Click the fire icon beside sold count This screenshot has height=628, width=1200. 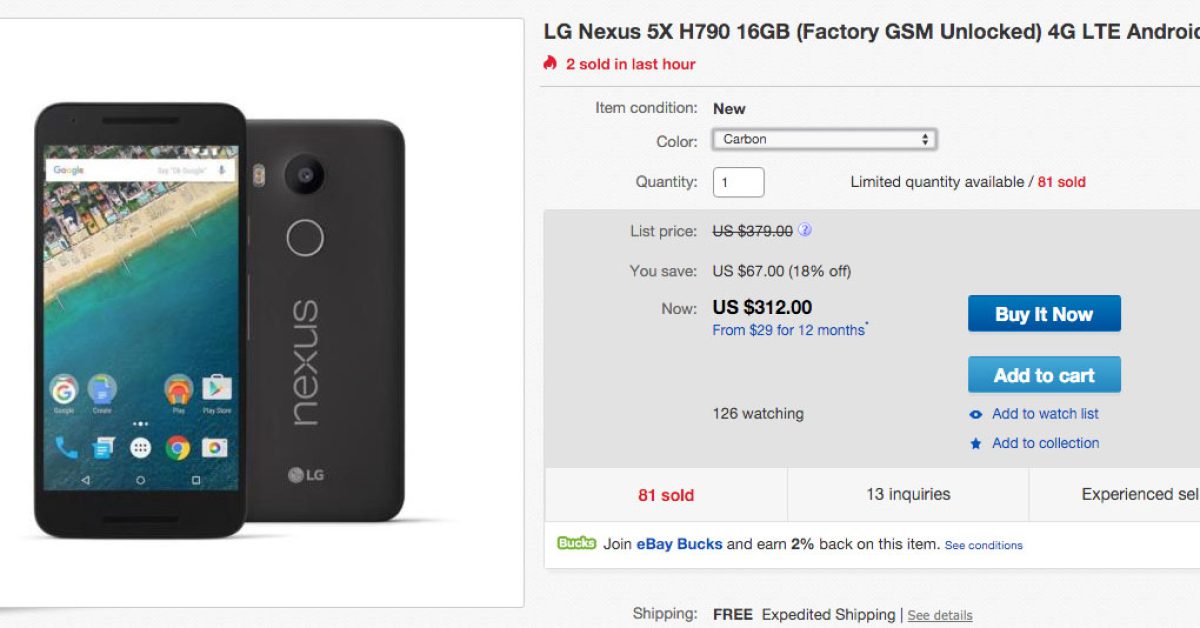550,63
